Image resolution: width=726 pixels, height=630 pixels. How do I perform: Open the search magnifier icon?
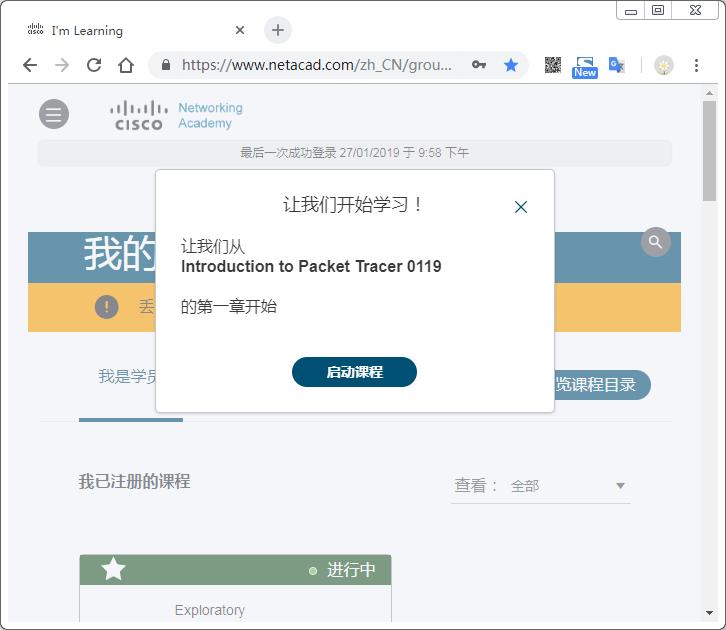(x=655, y=242)
